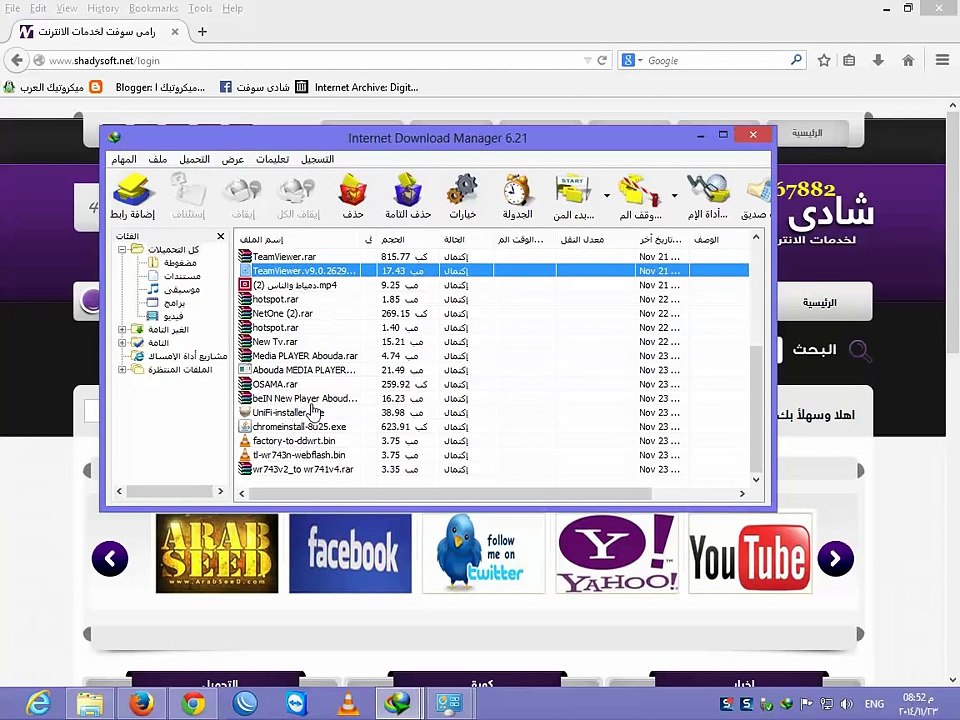Select the Music category folder
Viewport: 960px width, 720px height.
[173, 290]
